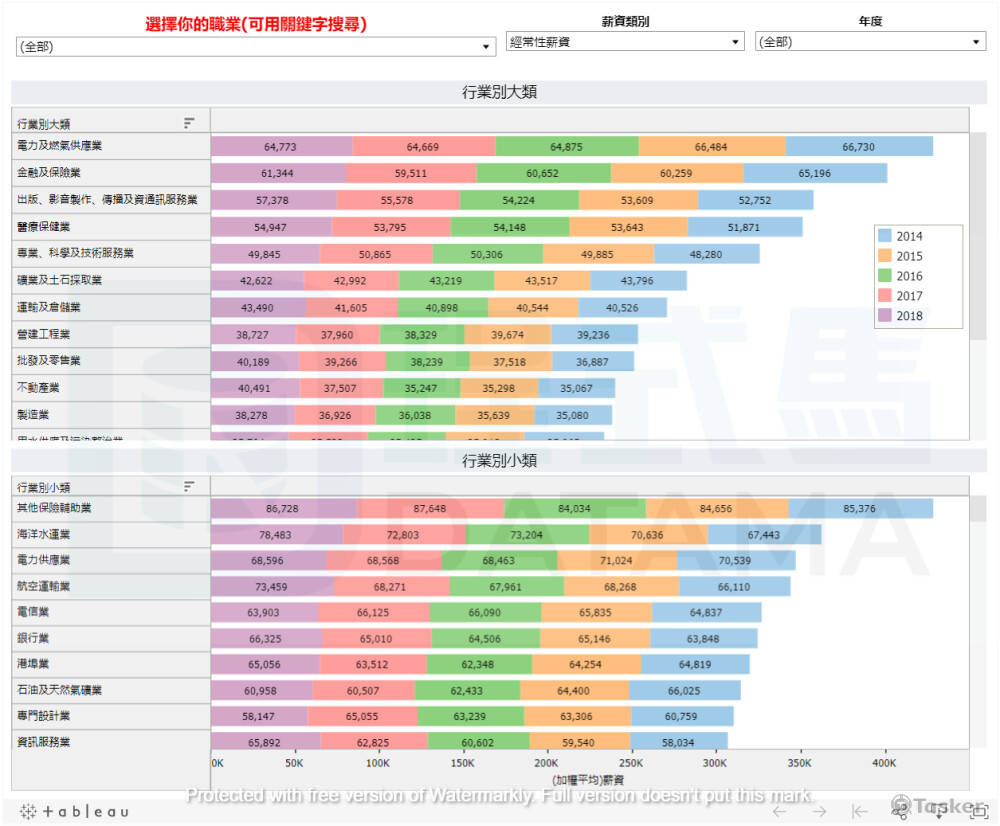Click the sort icon next to 行業別小類 header
The width and height of the screenshot is (1000, 826).
point(188,486)
